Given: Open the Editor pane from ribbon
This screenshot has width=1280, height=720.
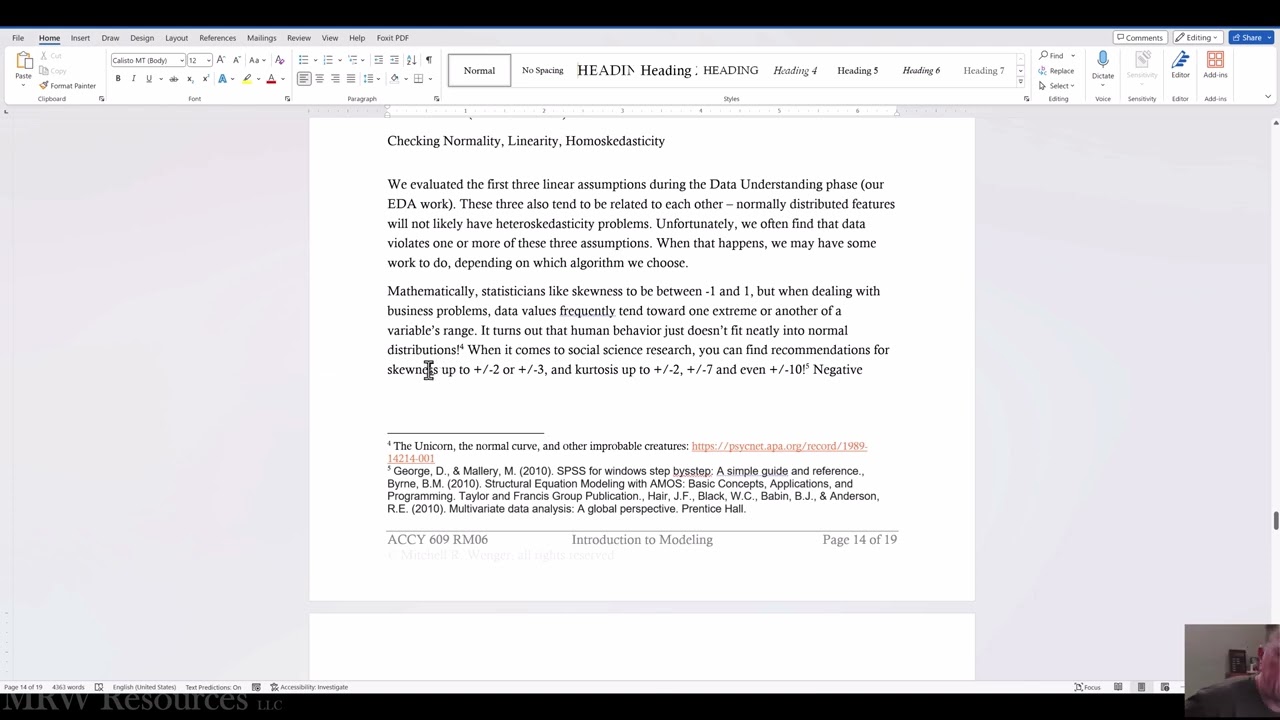Looking at the screenshot, I should pyautogui.click(x=1180, y=65).
